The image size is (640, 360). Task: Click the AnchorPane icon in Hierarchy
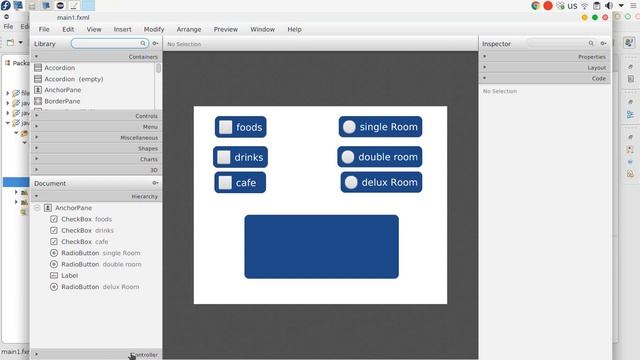(48, 208)
